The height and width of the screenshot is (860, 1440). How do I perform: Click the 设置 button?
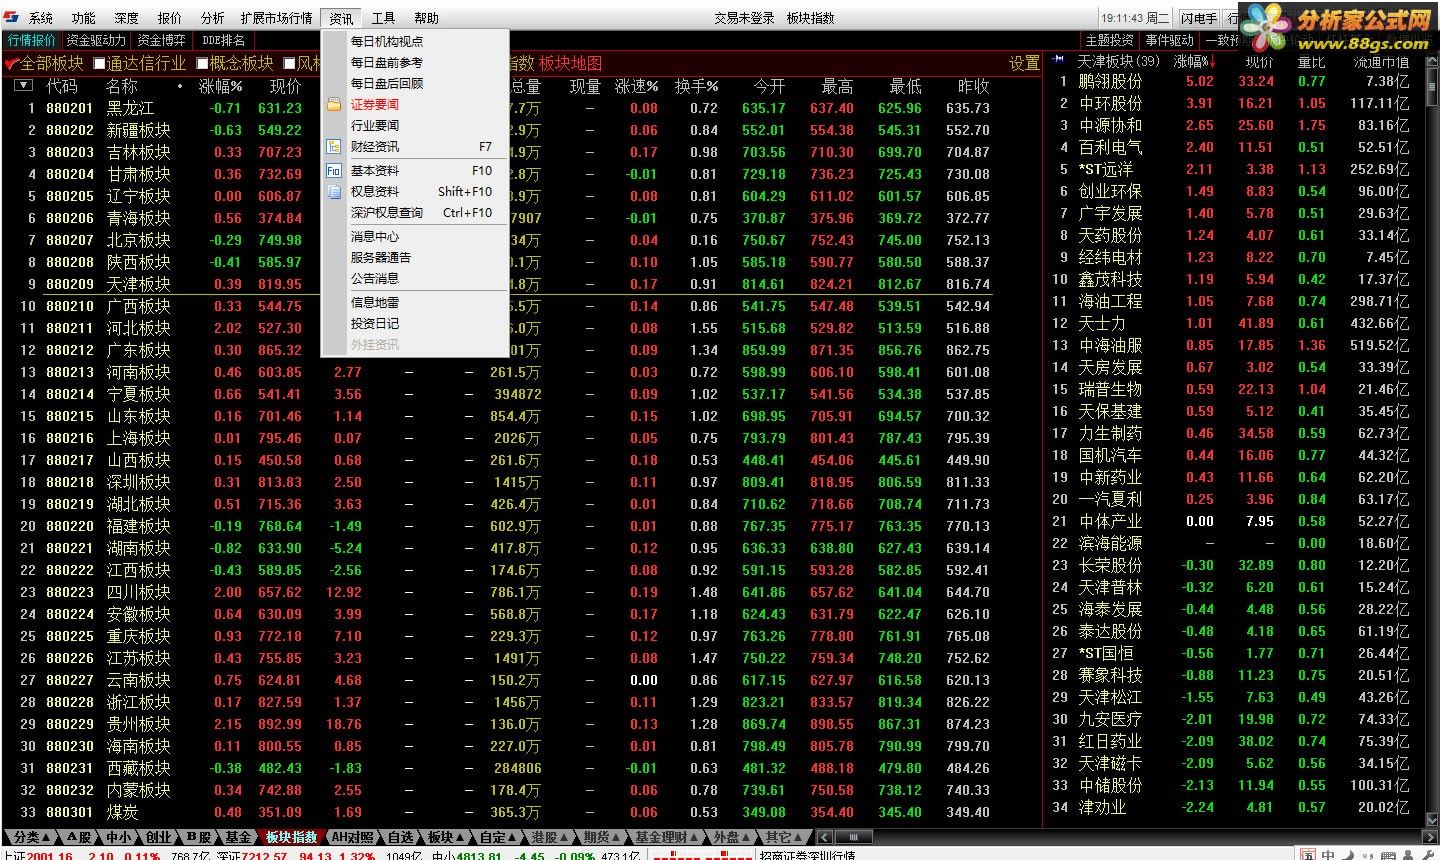coord(1024,63)
